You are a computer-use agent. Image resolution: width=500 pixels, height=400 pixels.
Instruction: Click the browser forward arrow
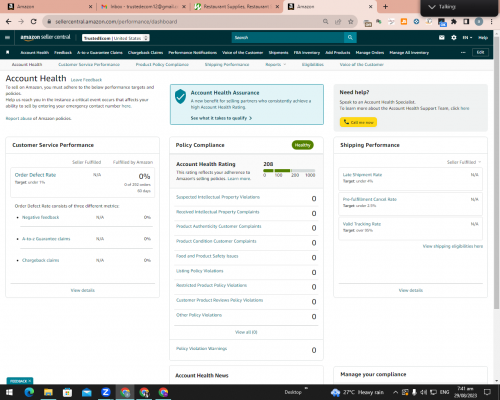[x=21, y=21]
